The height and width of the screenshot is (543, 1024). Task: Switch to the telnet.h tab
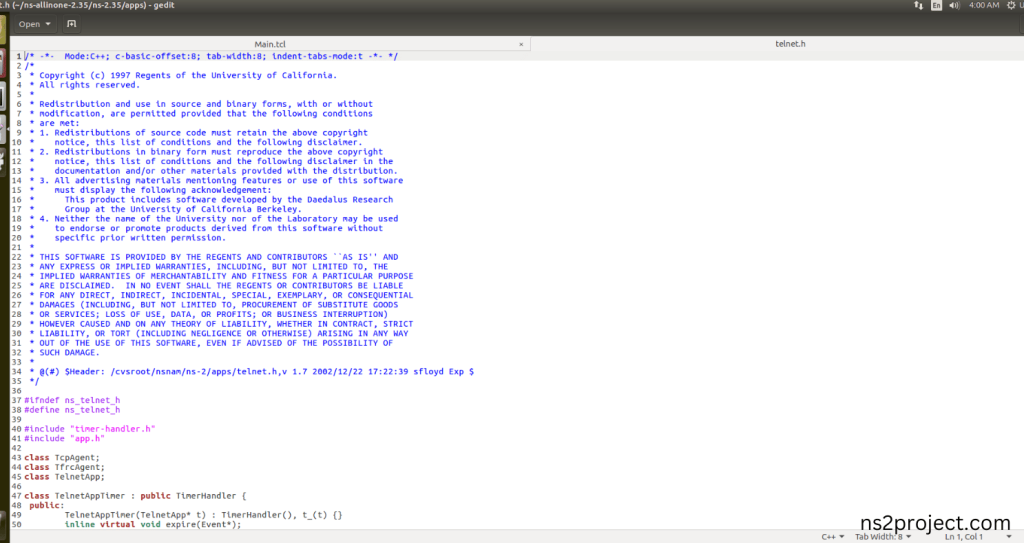(790, 44)
